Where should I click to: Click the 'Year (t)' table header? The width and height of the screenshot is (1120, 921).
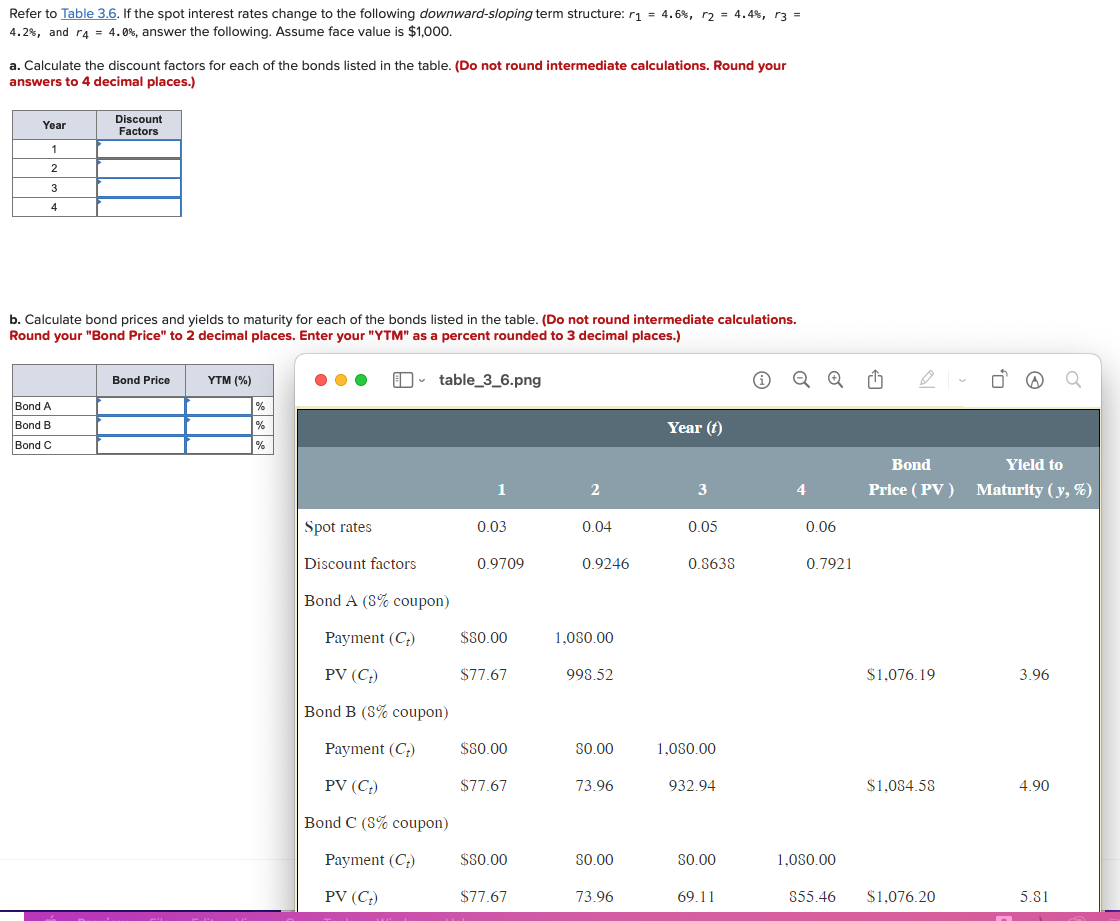(694, 427)
